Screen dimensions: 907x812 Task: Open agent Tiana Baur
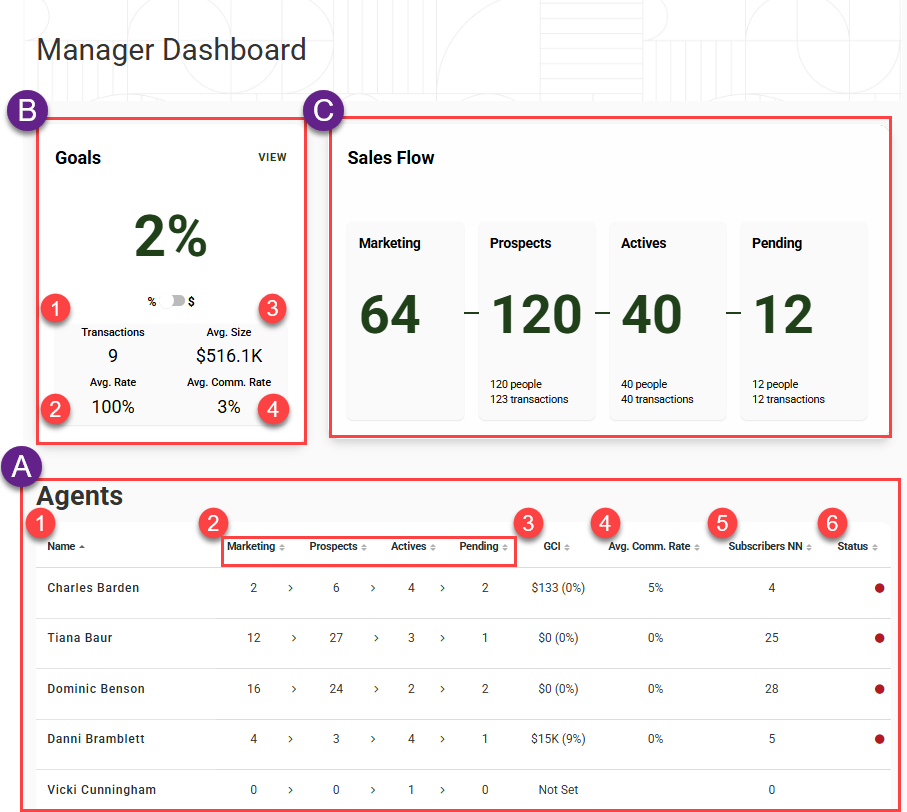click(80, 638)
